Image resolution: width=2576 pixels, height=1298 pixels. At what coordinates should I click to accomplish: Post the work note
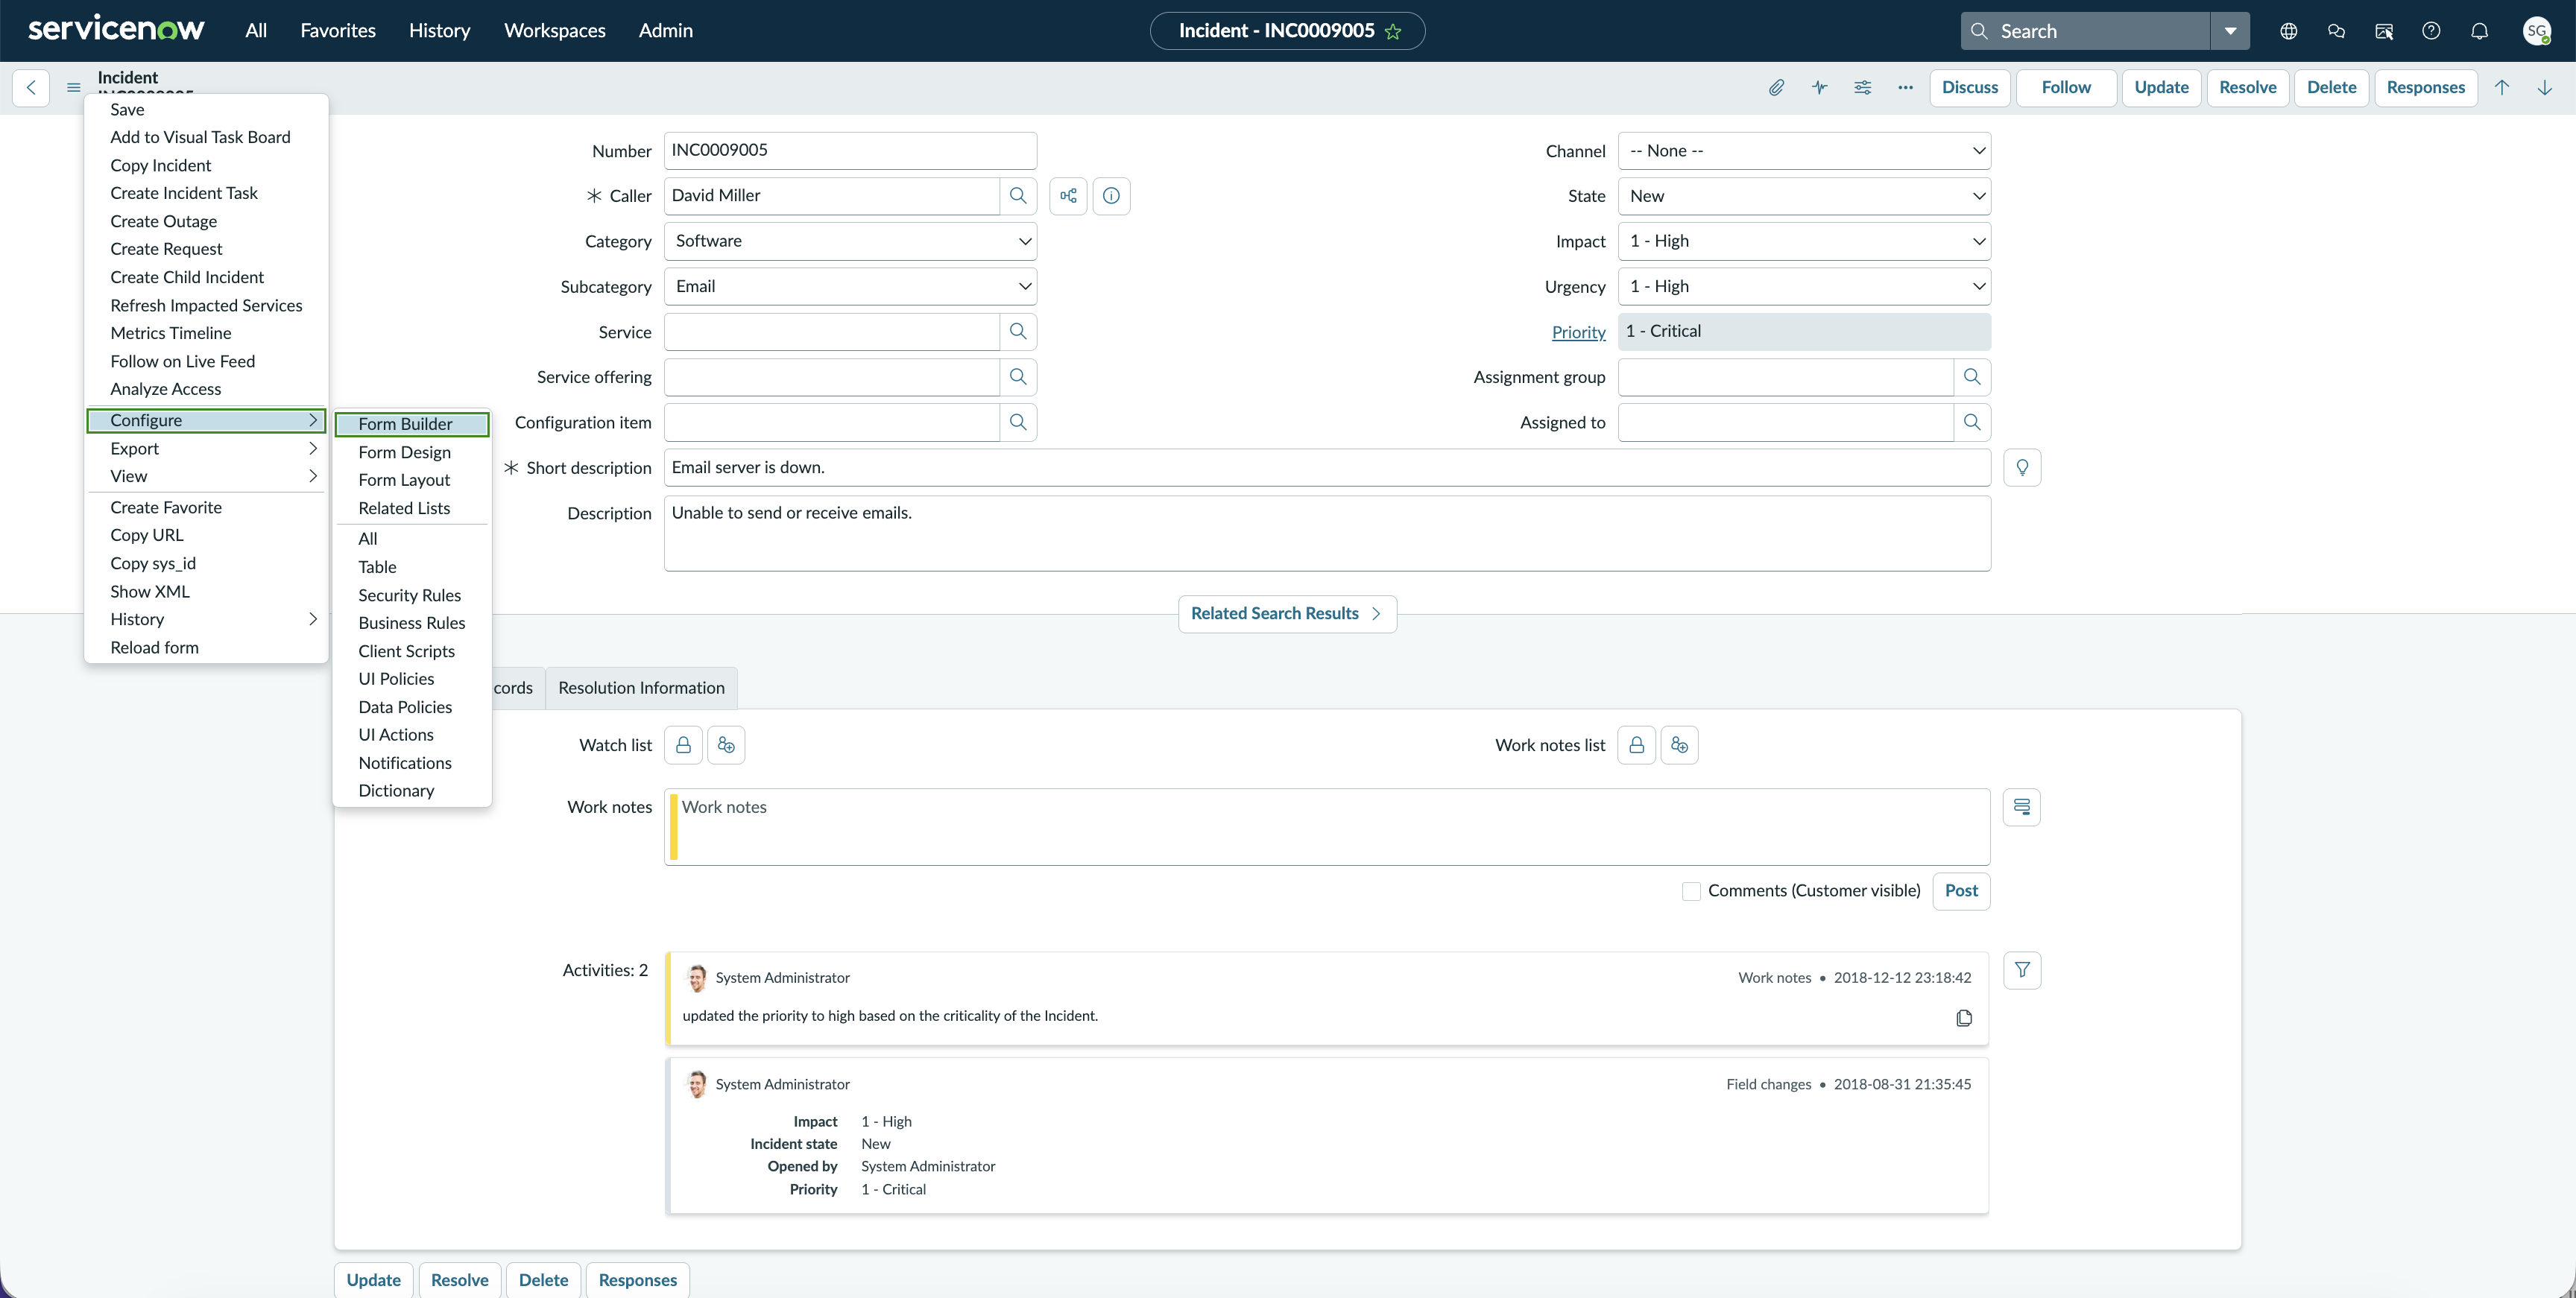click(x=1961, y=891)
